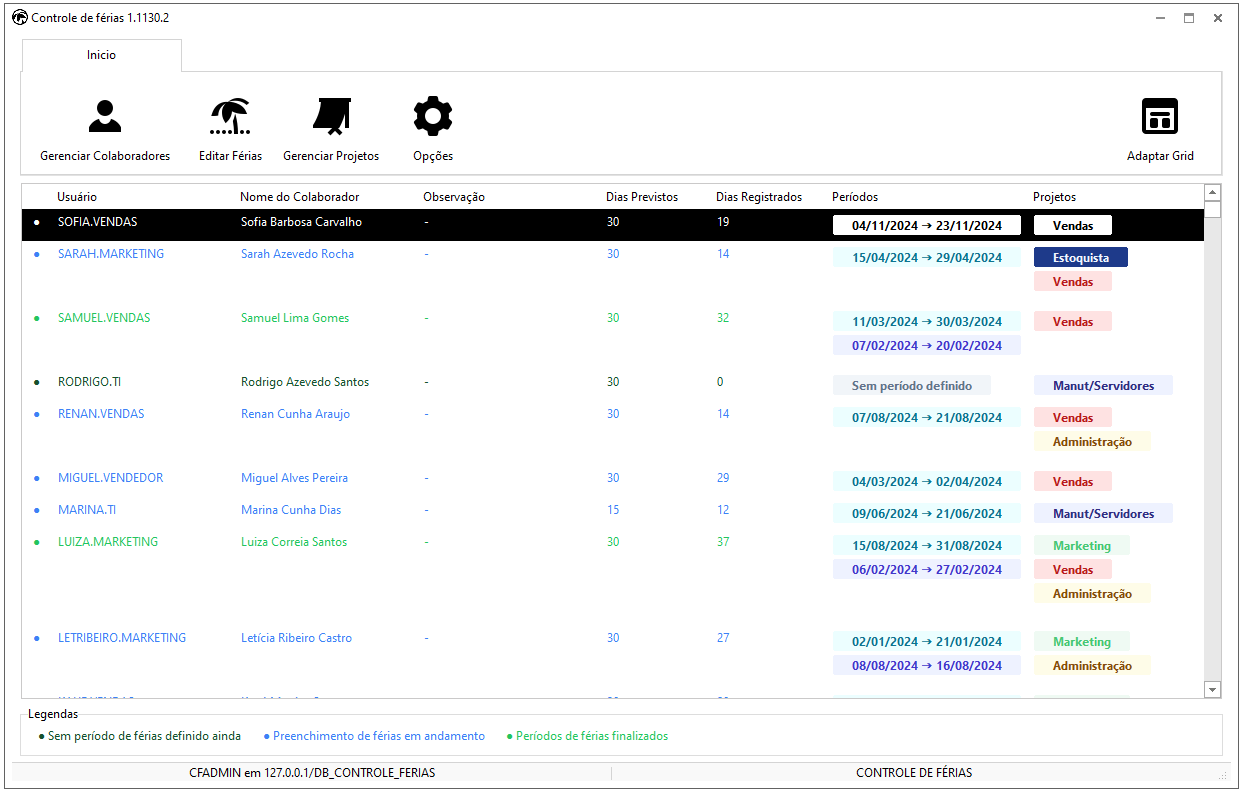Viewport: 1243px width, 792px height.
Task: Click period 15/04/2024 → 29/04/2024 badge
Action: (926, 258)
